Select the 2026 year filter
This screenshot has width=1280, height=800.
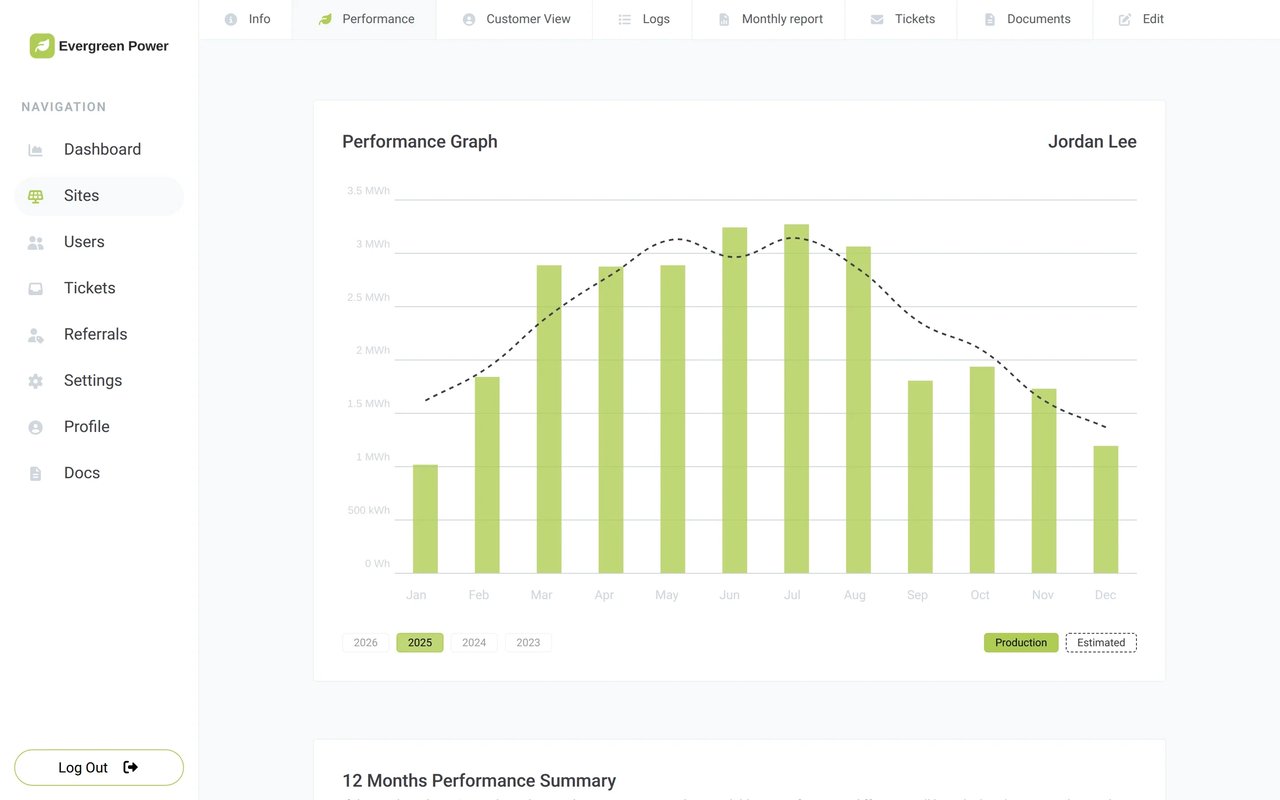(x=366, y=643)
